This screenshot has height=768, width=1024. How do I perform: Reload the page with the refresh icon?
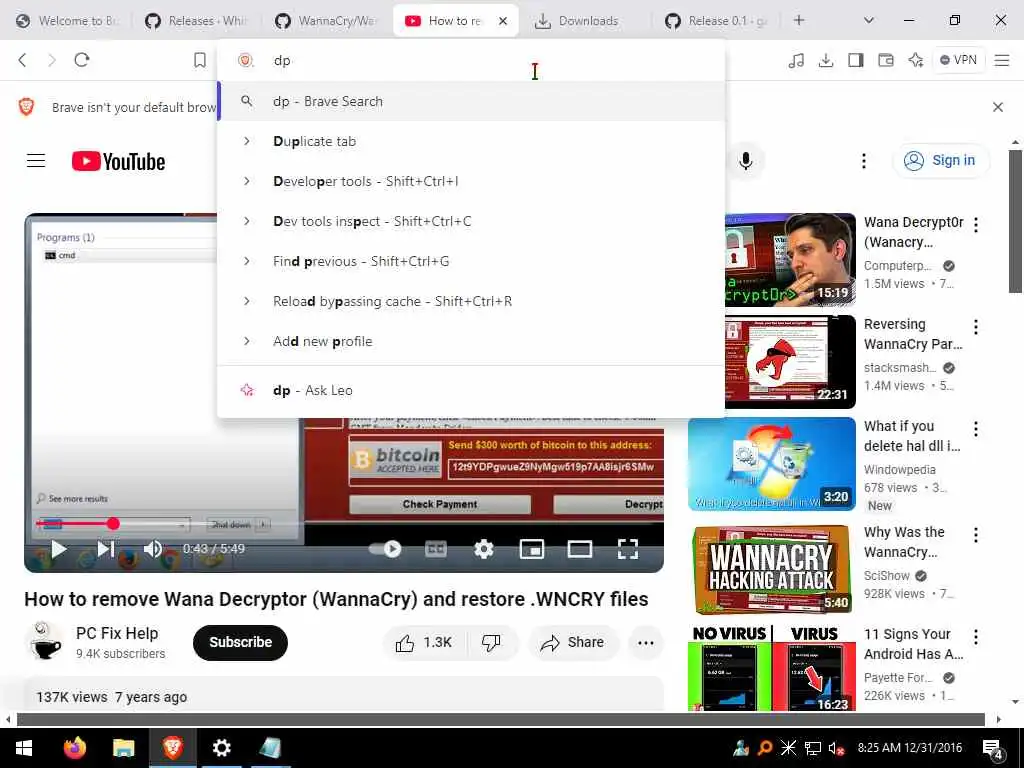click(x=82, y=60)
